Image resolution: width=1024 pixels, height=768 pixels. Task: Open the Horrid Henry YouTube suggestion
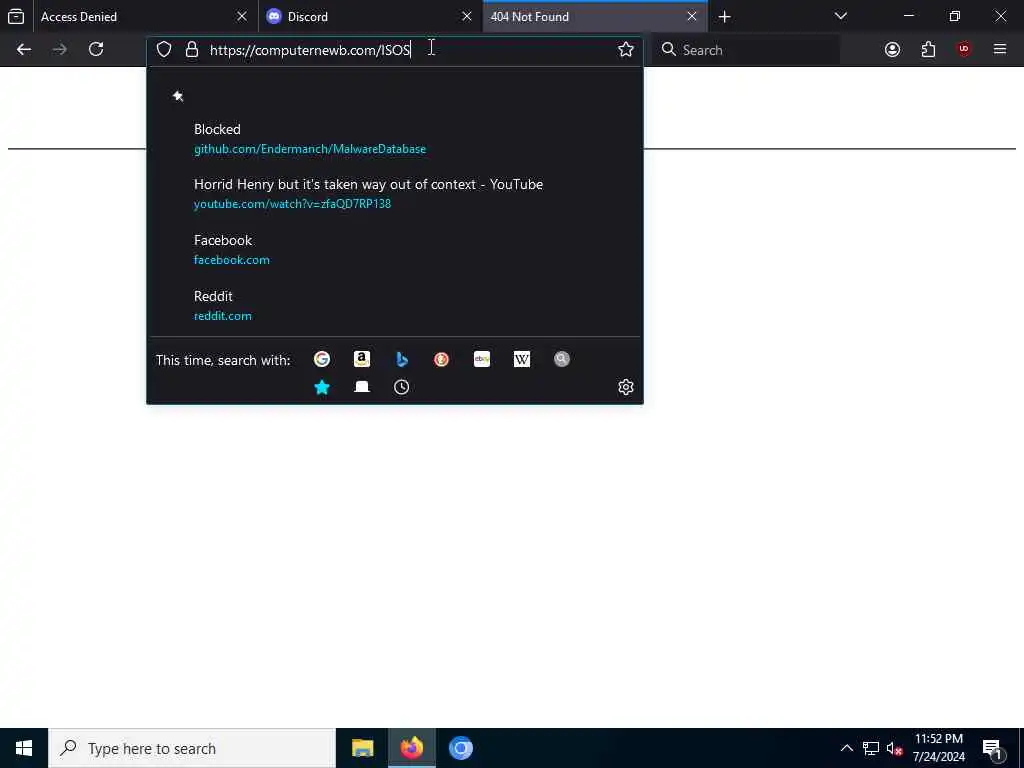[394, 194]
